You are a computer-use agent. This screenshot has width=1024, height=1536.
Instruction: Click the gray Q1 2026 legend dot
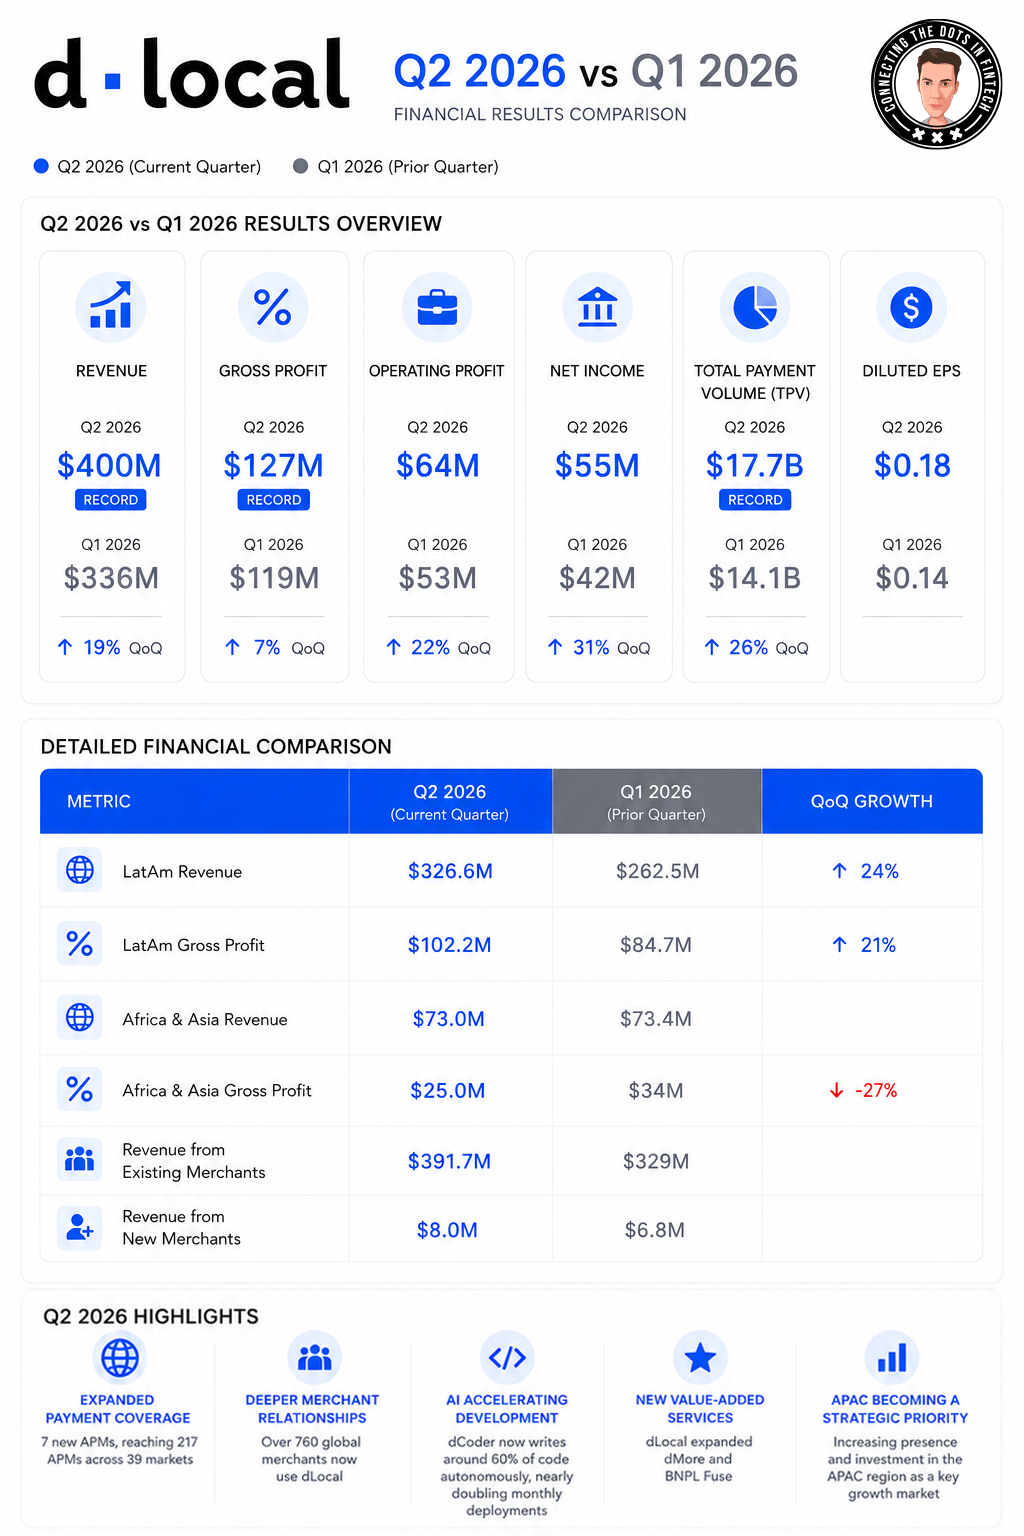300,166
